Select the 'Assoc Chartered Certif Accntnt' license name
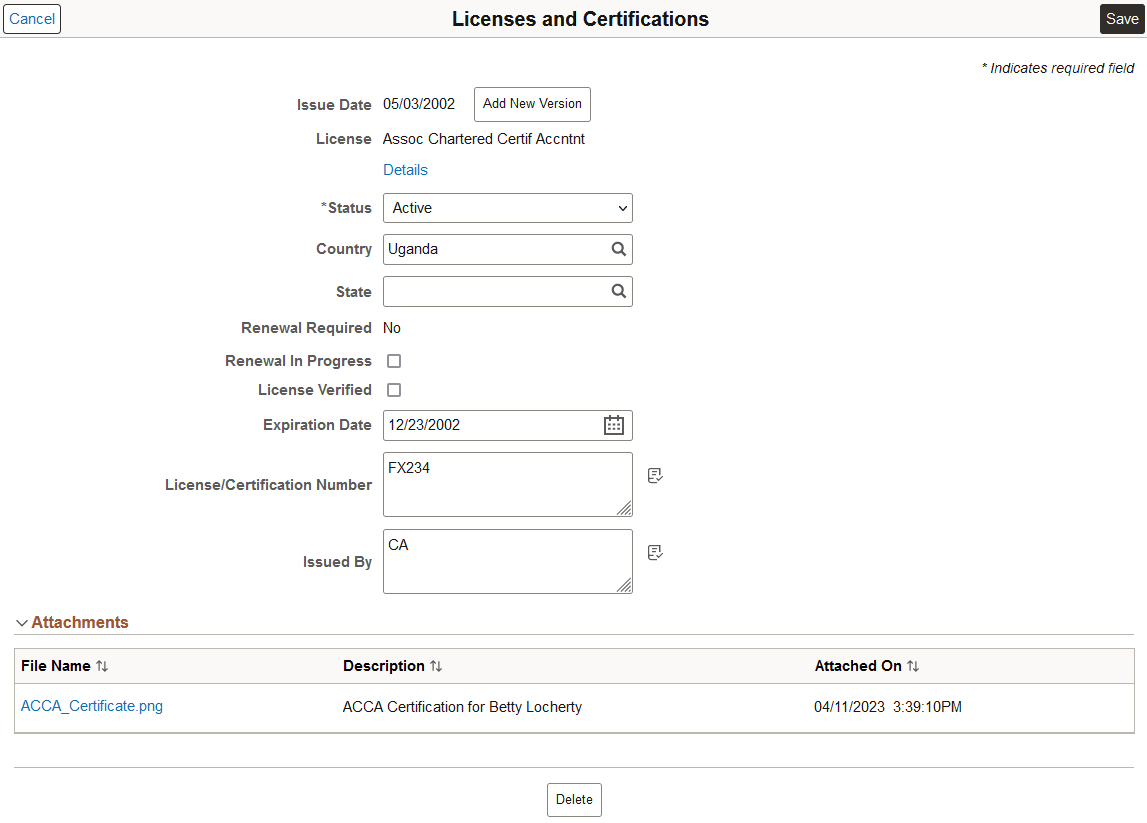Screen dimensions: 1147x823 pyautogui.click(x=484, y=139)
